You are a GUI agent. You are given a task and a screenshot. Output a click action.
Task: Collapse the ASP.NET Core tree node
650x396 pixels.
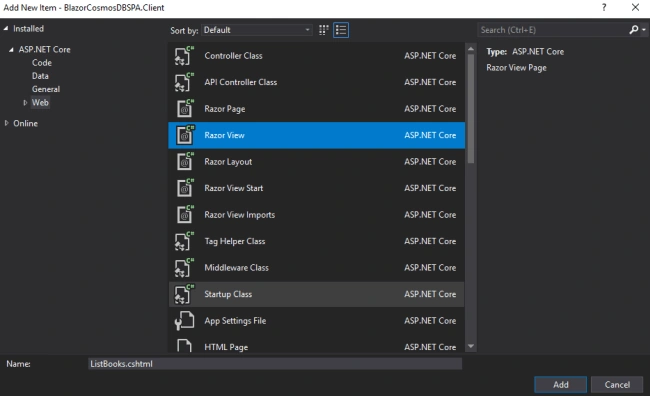[x=11, y=49]
